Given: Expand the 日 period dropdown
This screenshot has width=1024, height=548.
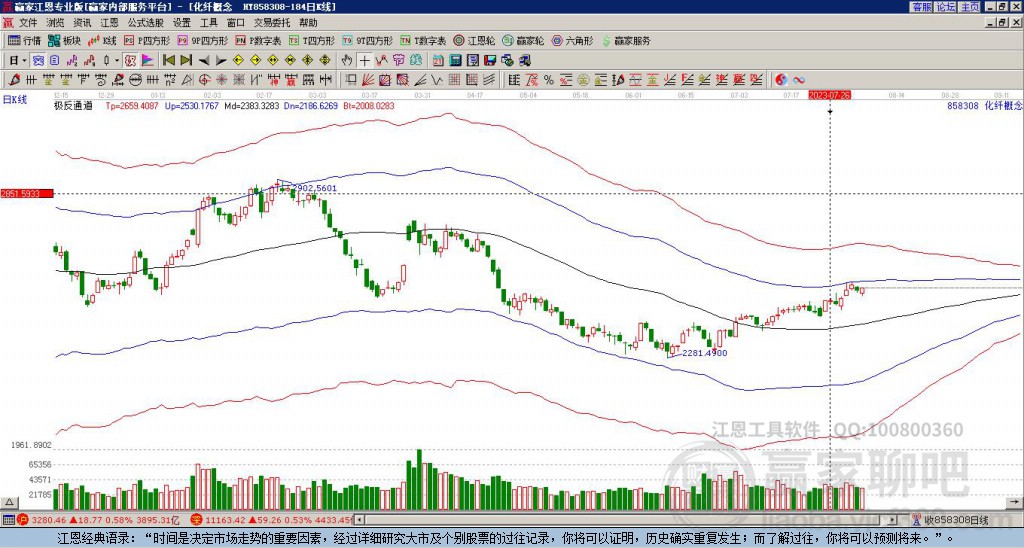Looking at the screenshot, I should pyautogui.click(x=18, y=60).
